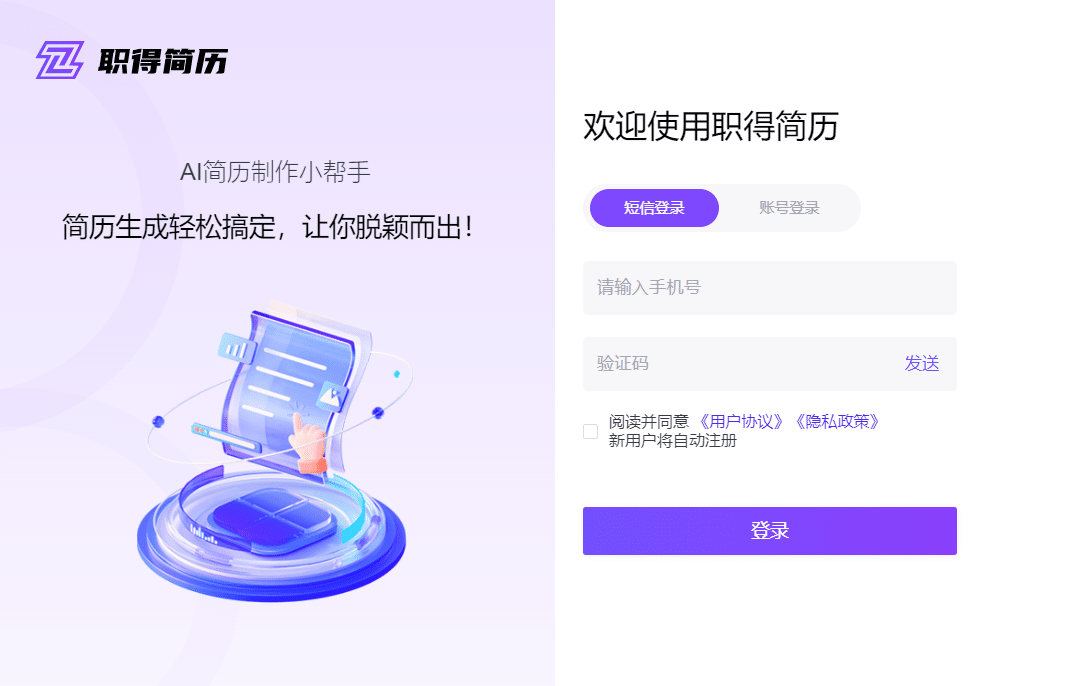Click 发送 to send verification code
Image resolution: width=1084 pixels, height=686 pixels.
[922, 364]
